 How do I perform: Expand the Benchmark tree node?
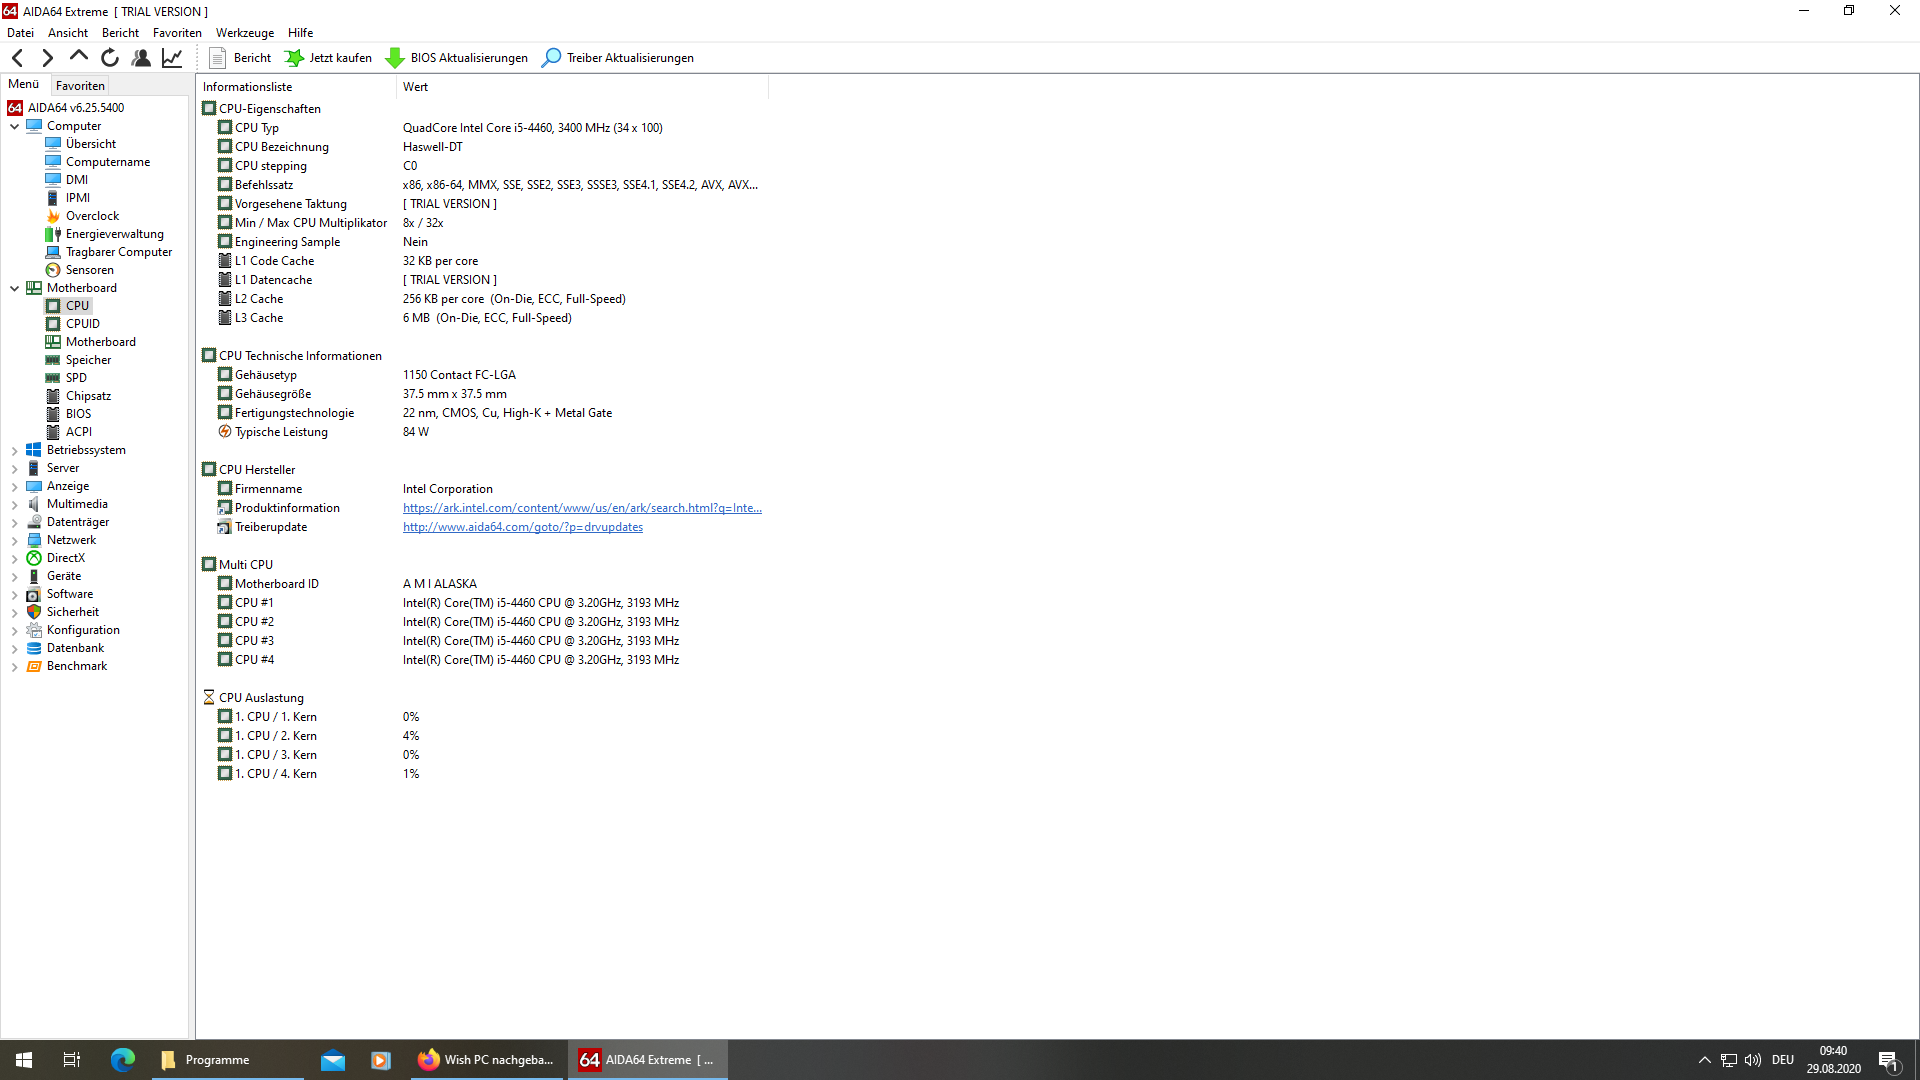(15, 667)
